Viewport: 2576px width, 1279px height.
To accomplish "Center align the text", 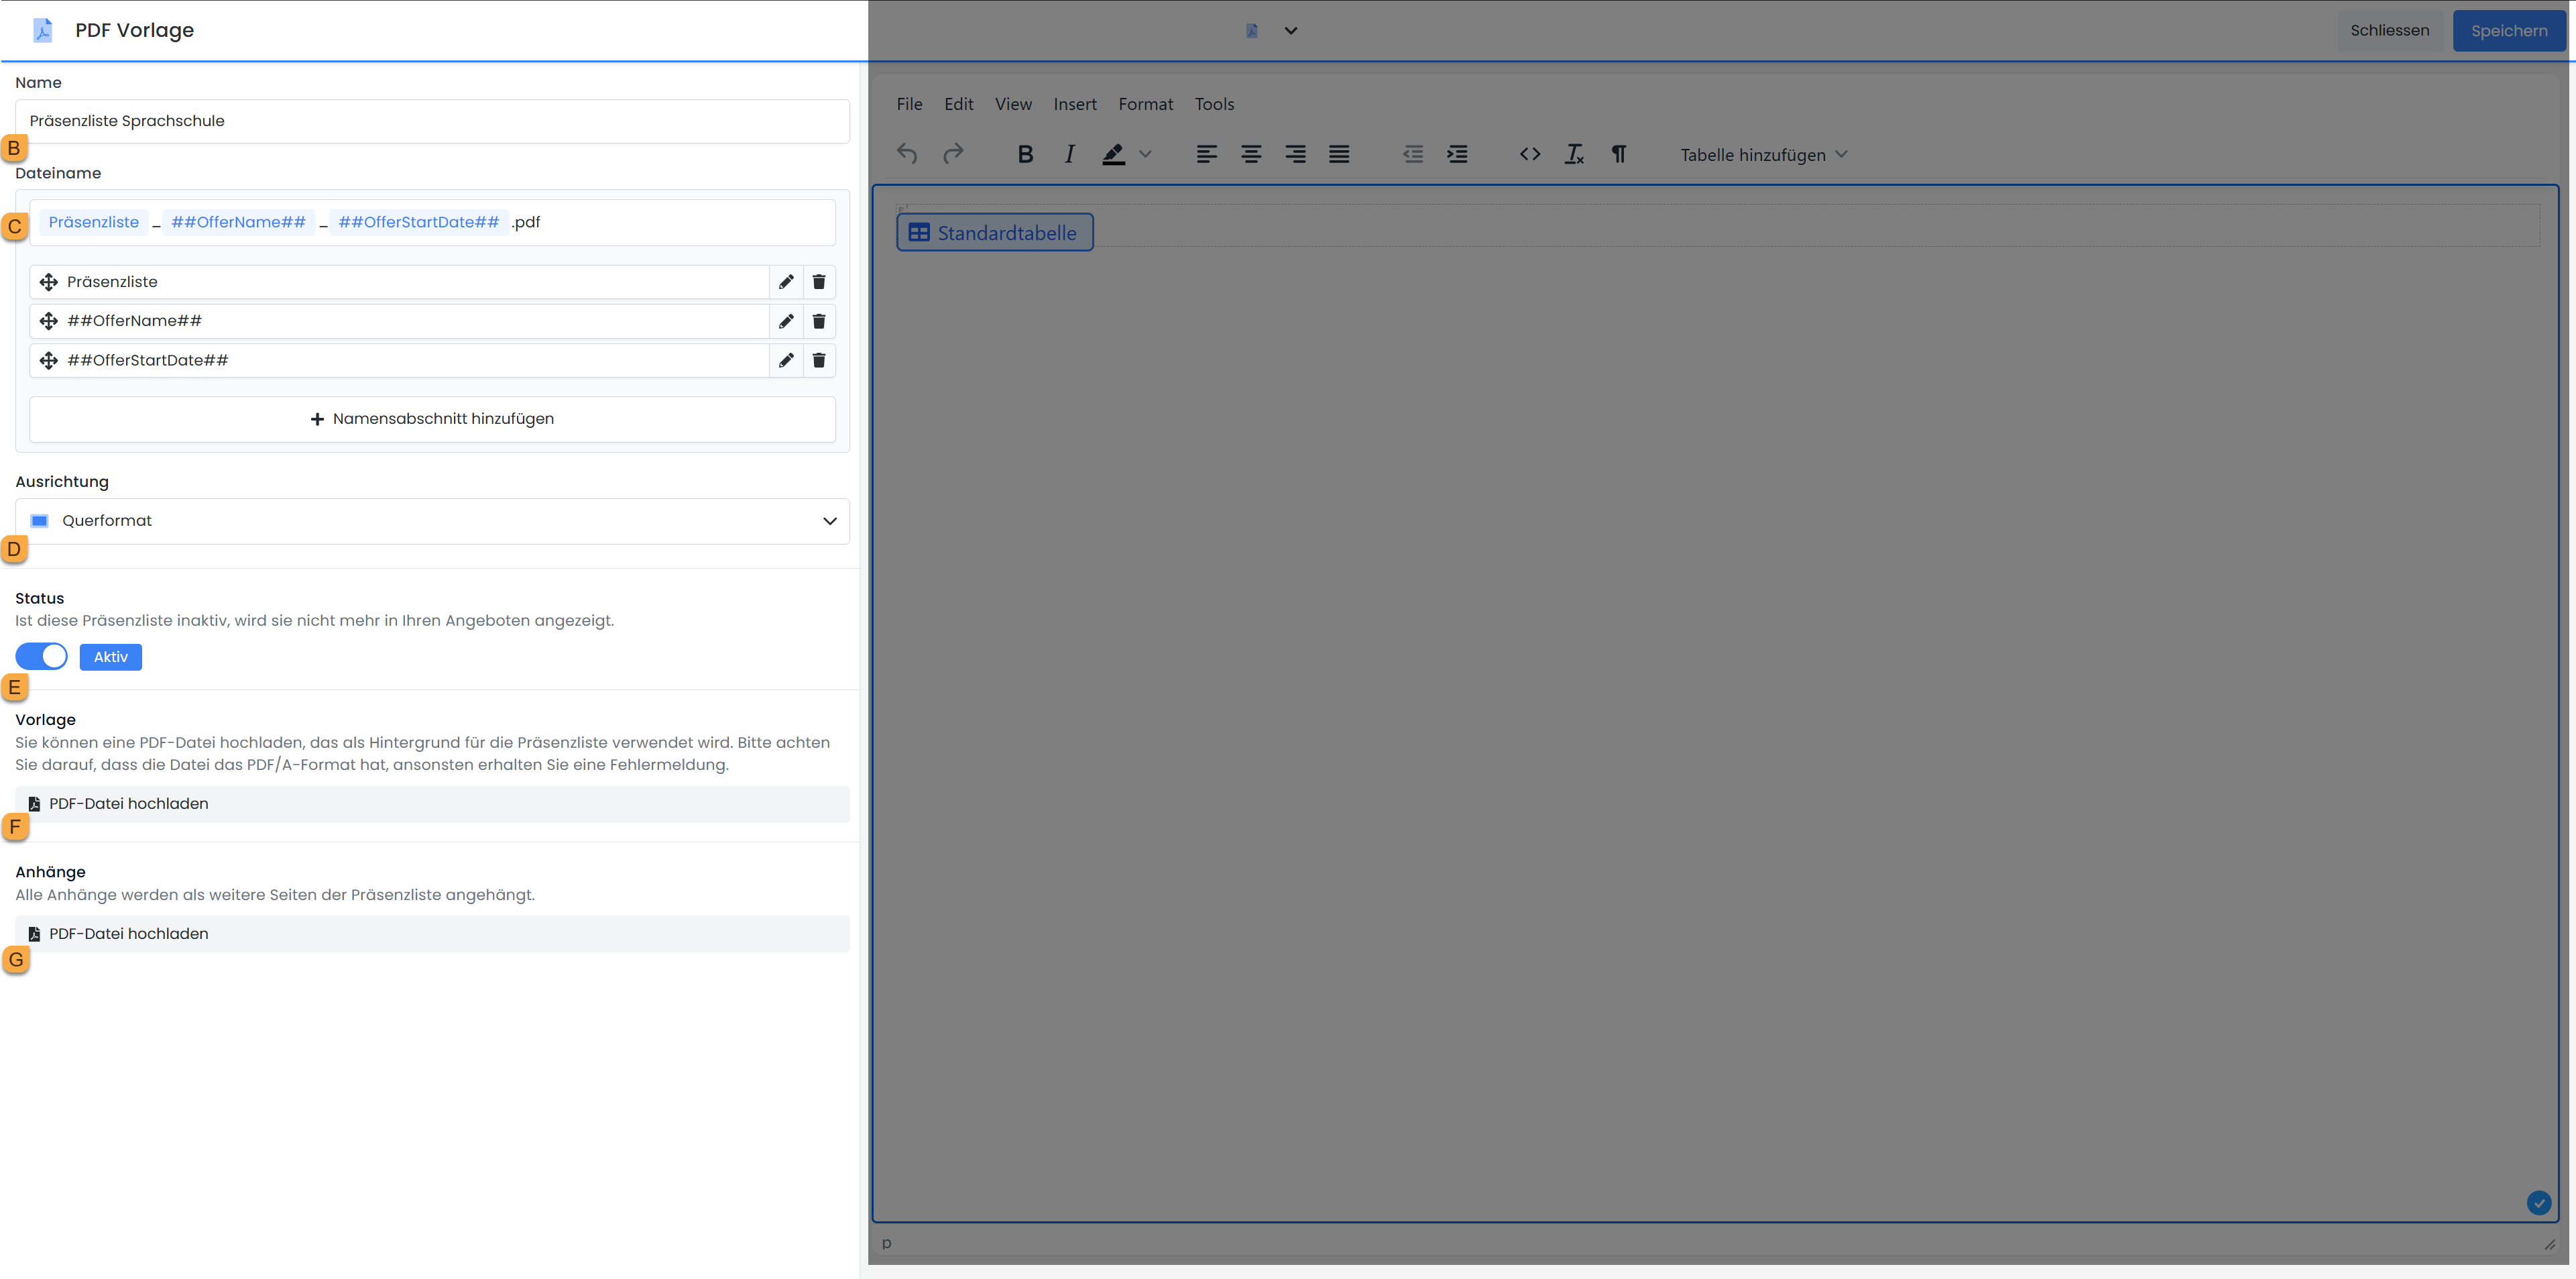I will [1251, 154].
